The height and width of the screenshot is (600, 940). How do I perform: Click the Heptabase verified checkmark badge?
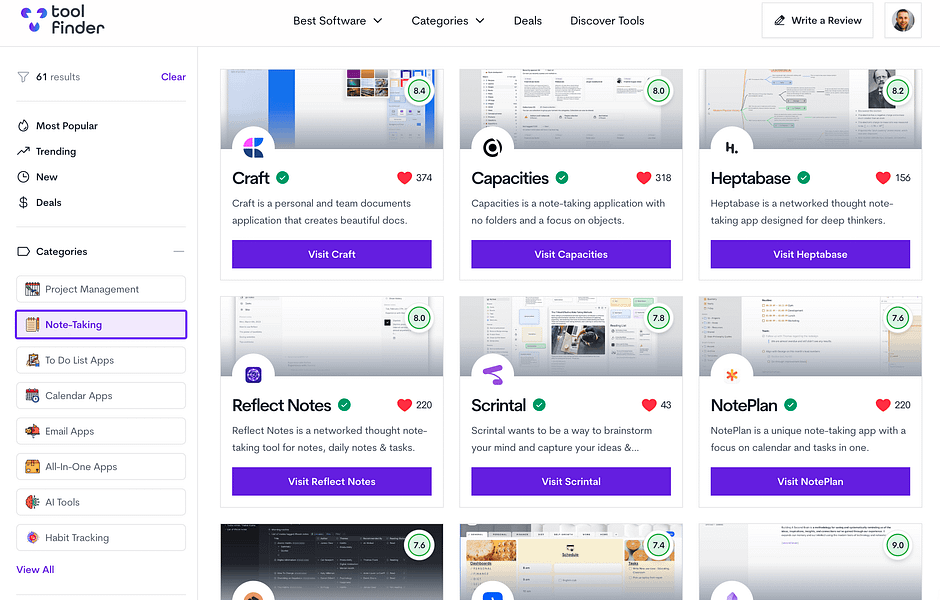804,177
